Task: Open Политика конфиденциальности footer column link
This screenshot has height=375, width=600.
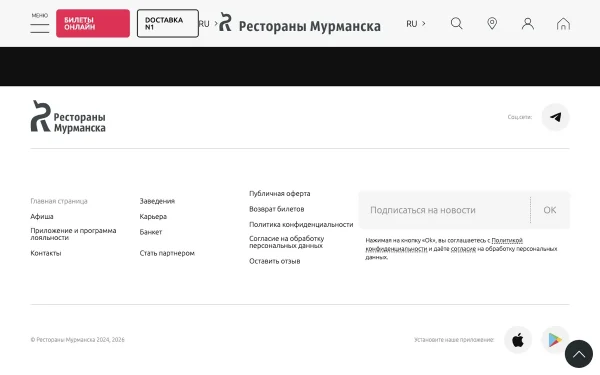Action: 301,224
